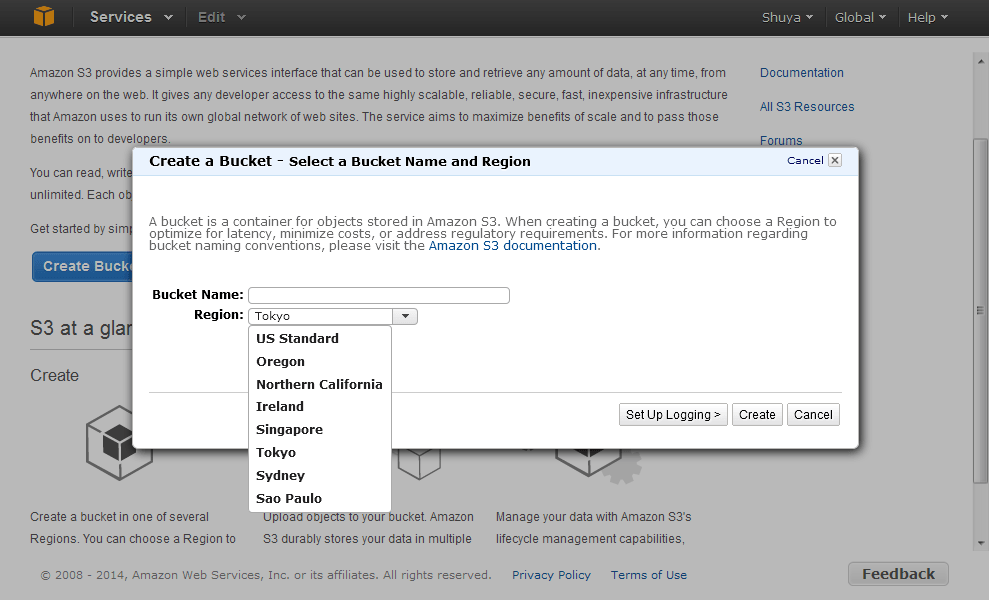Choose Sao Paulo region option
This screenshot has height=603, width=989.
(x=289, y=499)
